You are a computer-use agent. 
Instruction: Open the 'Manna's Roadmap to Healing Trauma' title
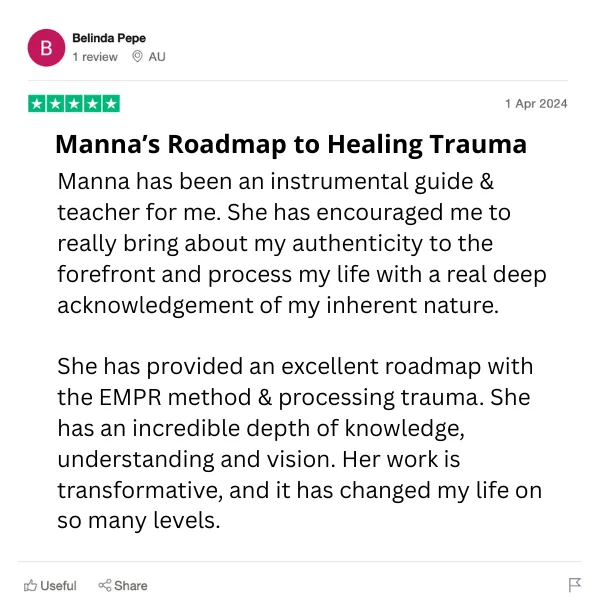tap(291, 145)
